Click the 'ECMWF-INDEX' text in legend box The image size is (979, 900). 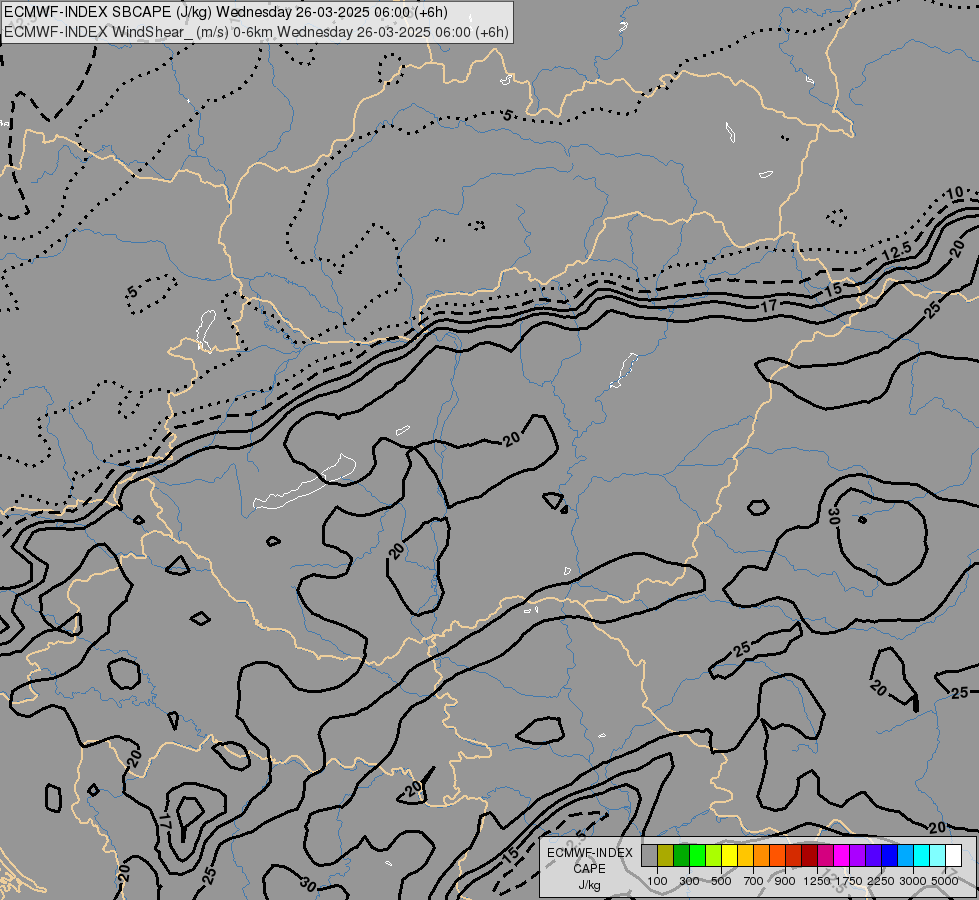pos(589,853)
